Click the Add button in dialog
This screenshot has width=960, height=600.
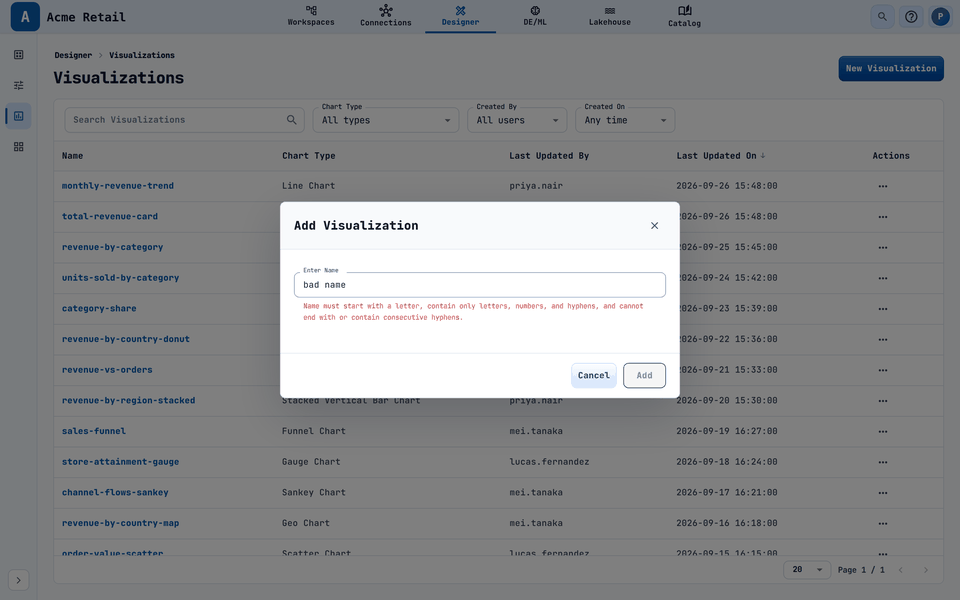644,375
